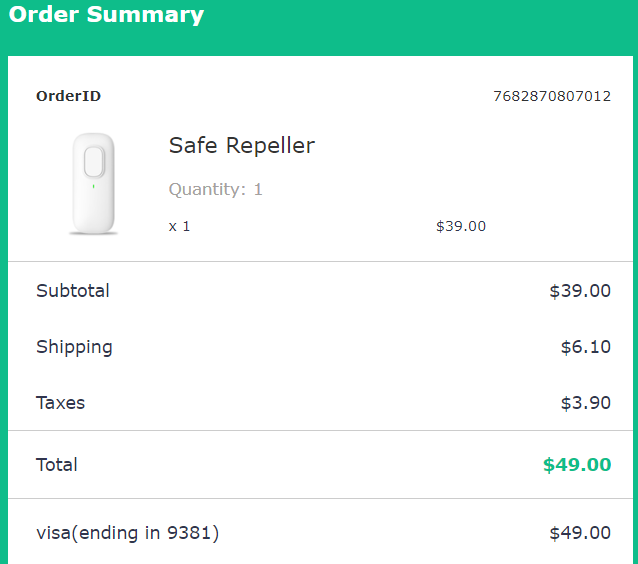
Task: Click the Taxes label
Action: coord(60,403)
